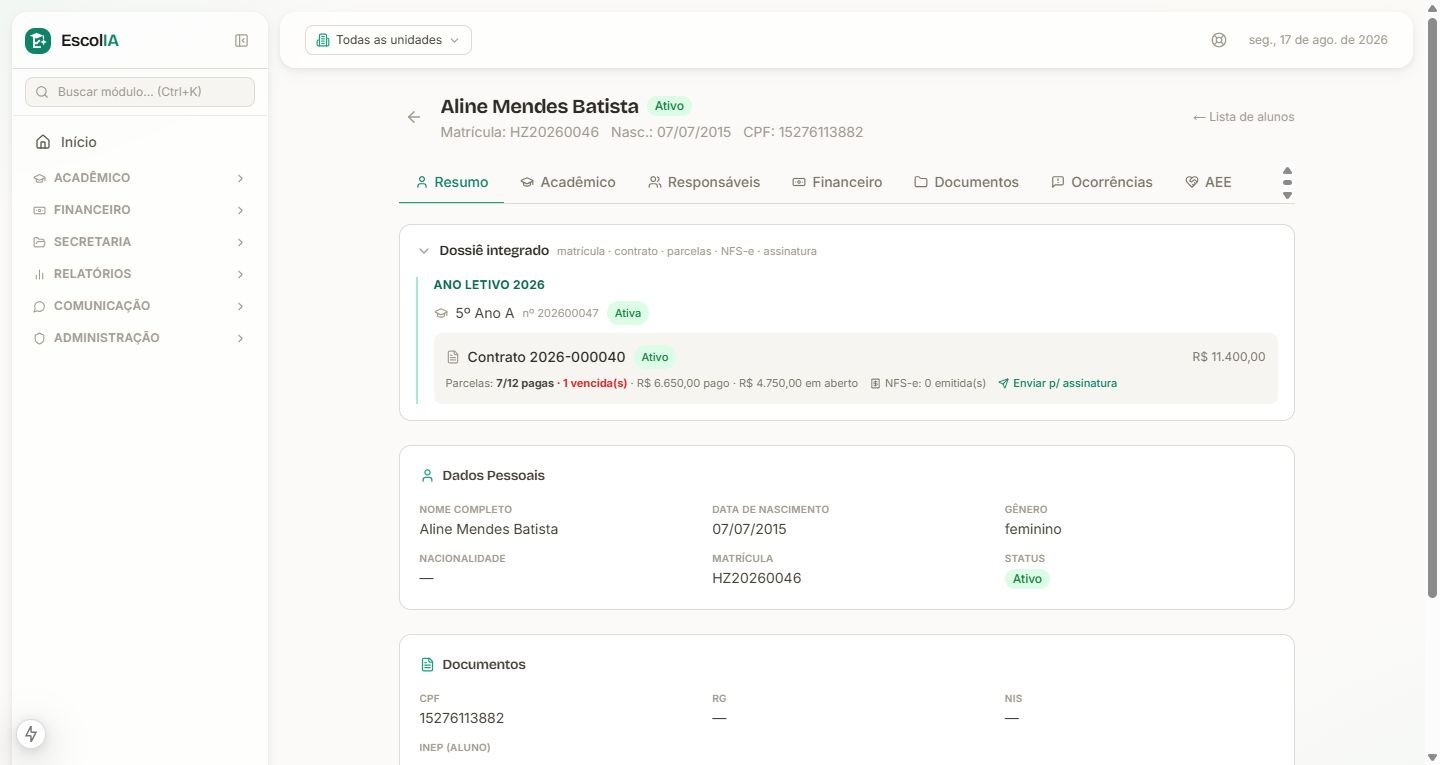
Task: Collapse the sidebar with the panel icon
Action: [x=241, y=40]
